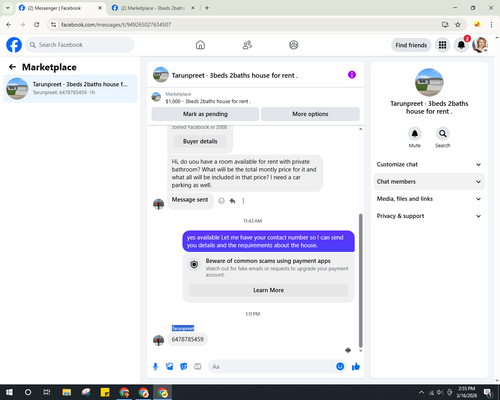Viewport: 500px width, 400px height.
Task: Open more options for 'Message sent'
Action: point(243,201)
